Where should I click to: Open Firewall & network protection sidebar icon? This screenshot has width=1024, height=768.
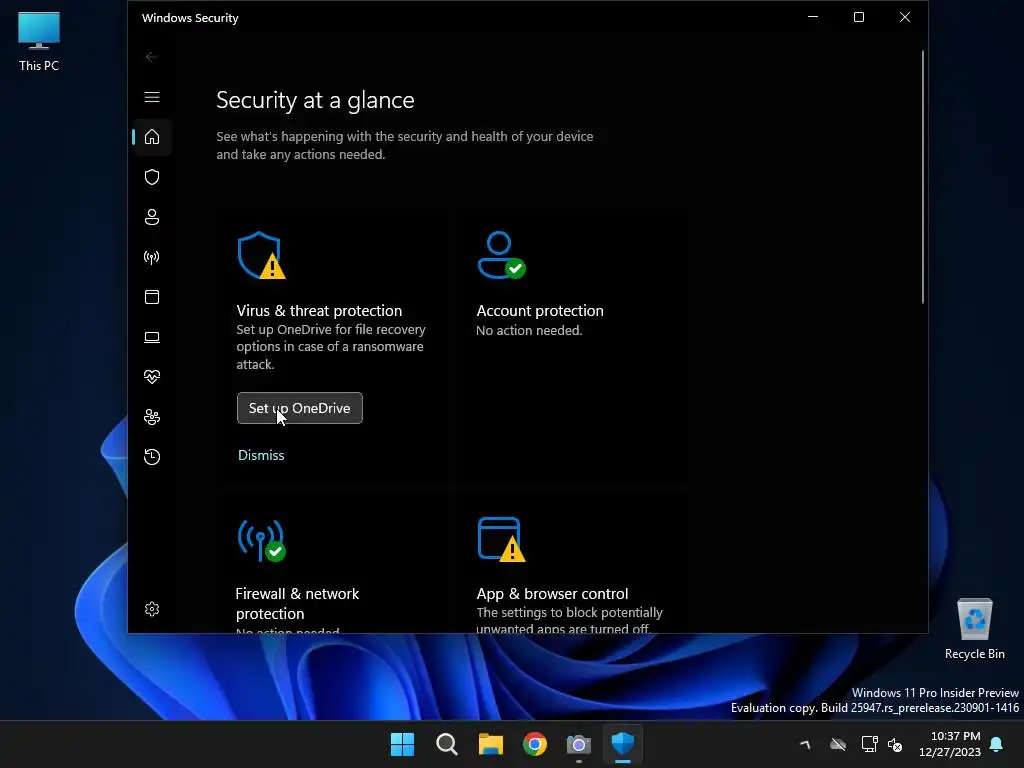[x=152, y=257]
